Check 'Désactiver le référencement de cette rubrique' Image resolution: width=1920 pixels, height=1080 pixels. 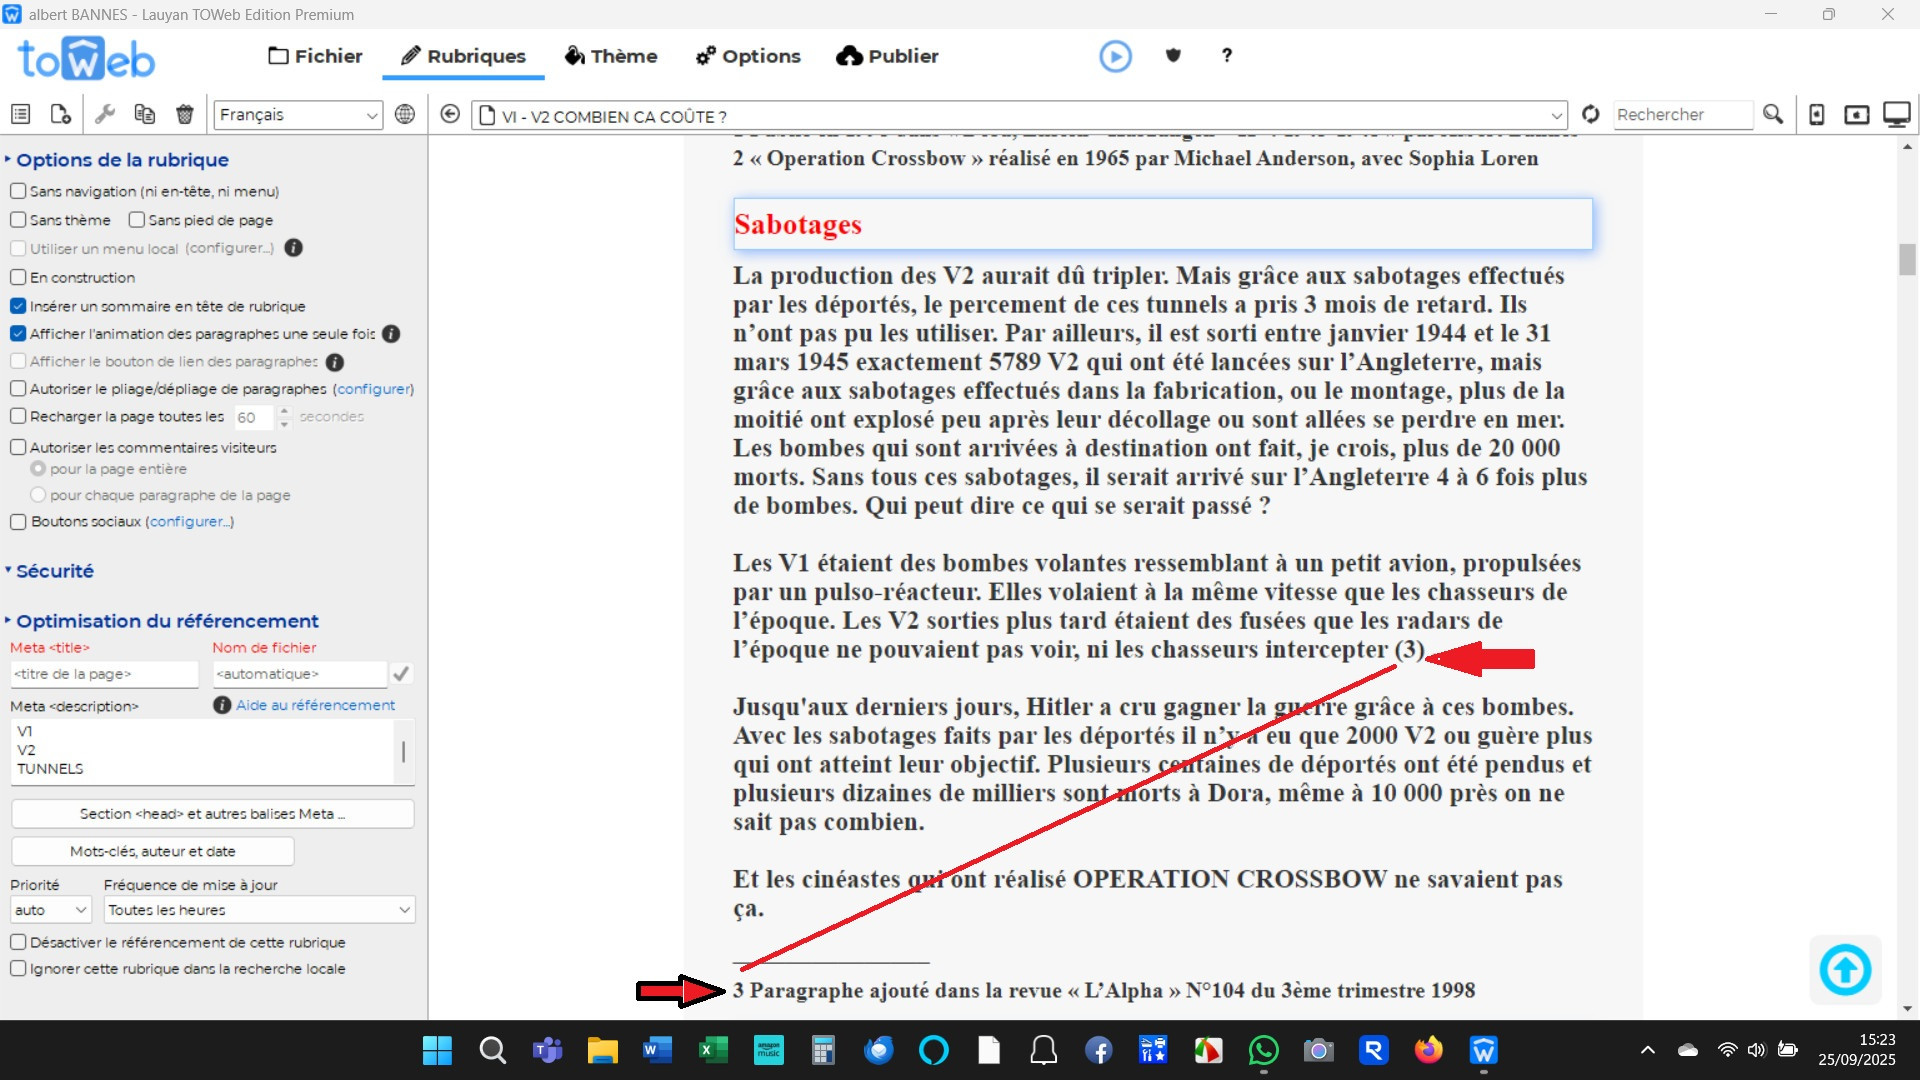pyautogui.click(x=18, y=942)
